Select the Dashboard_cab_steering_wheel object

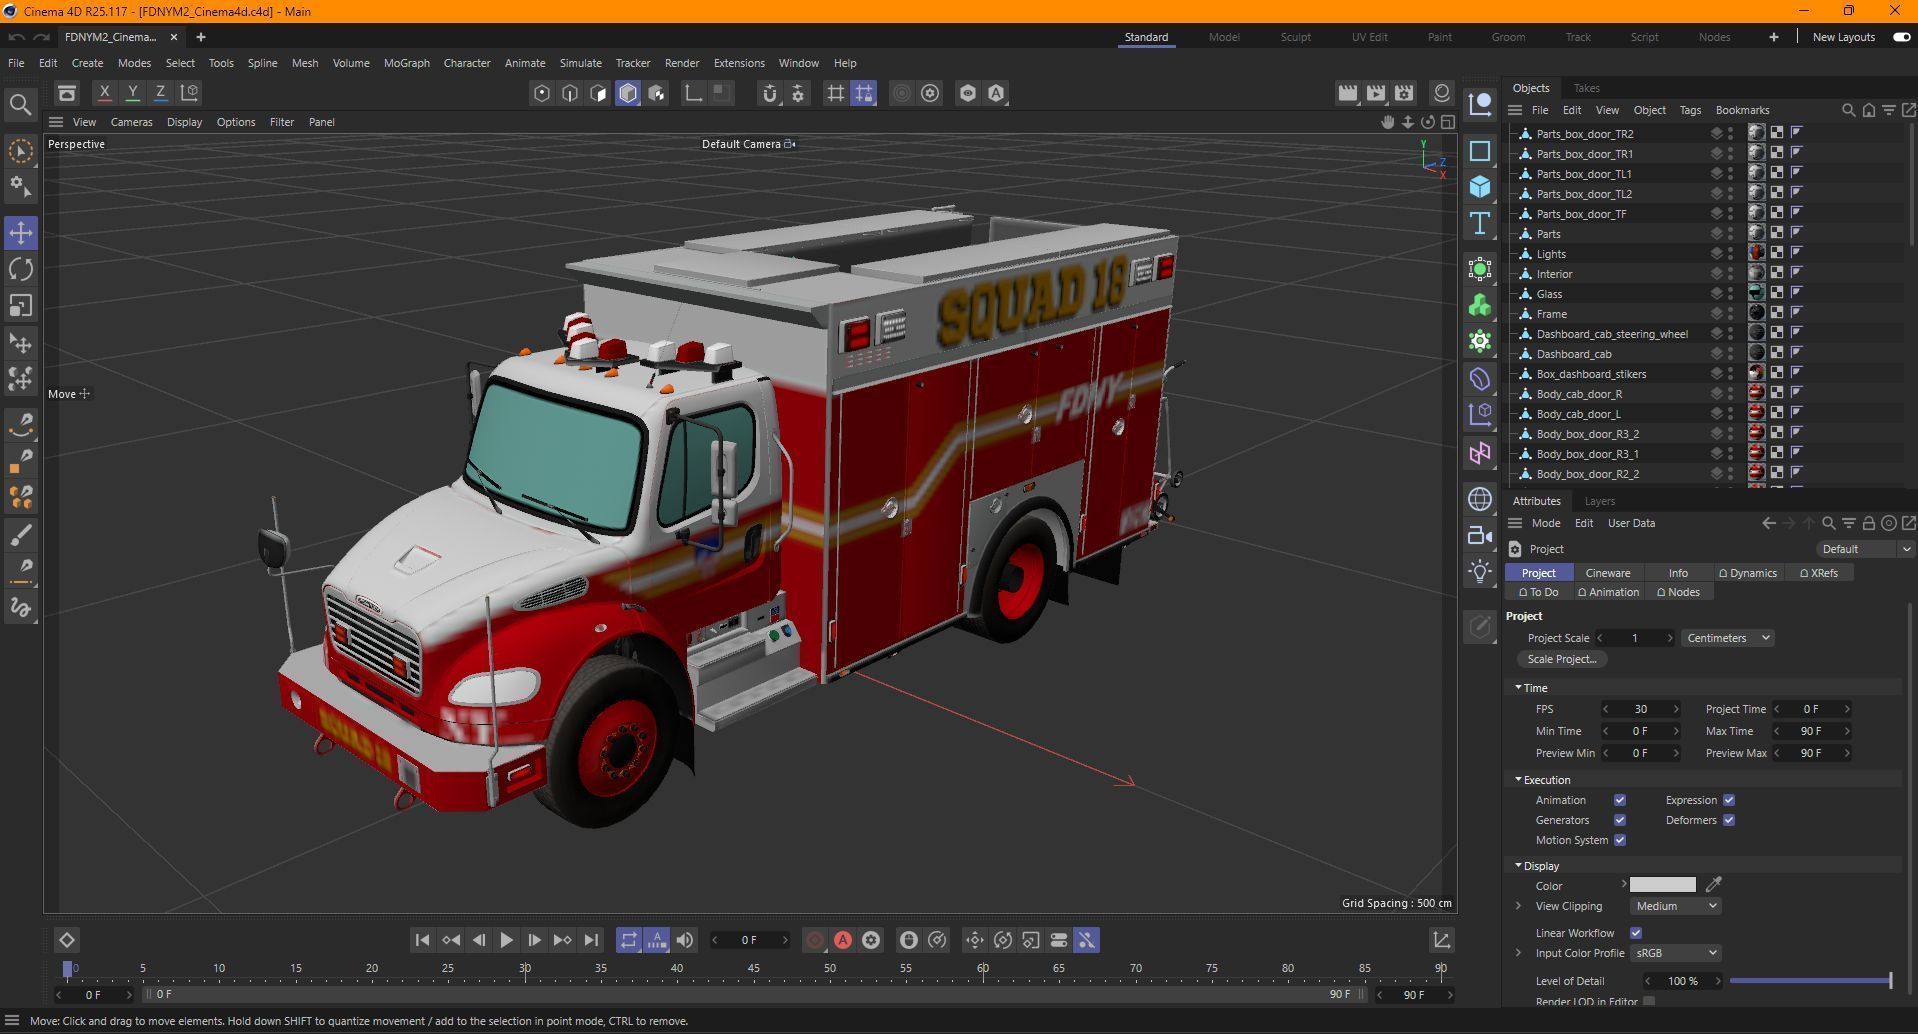click(1611, 334)
